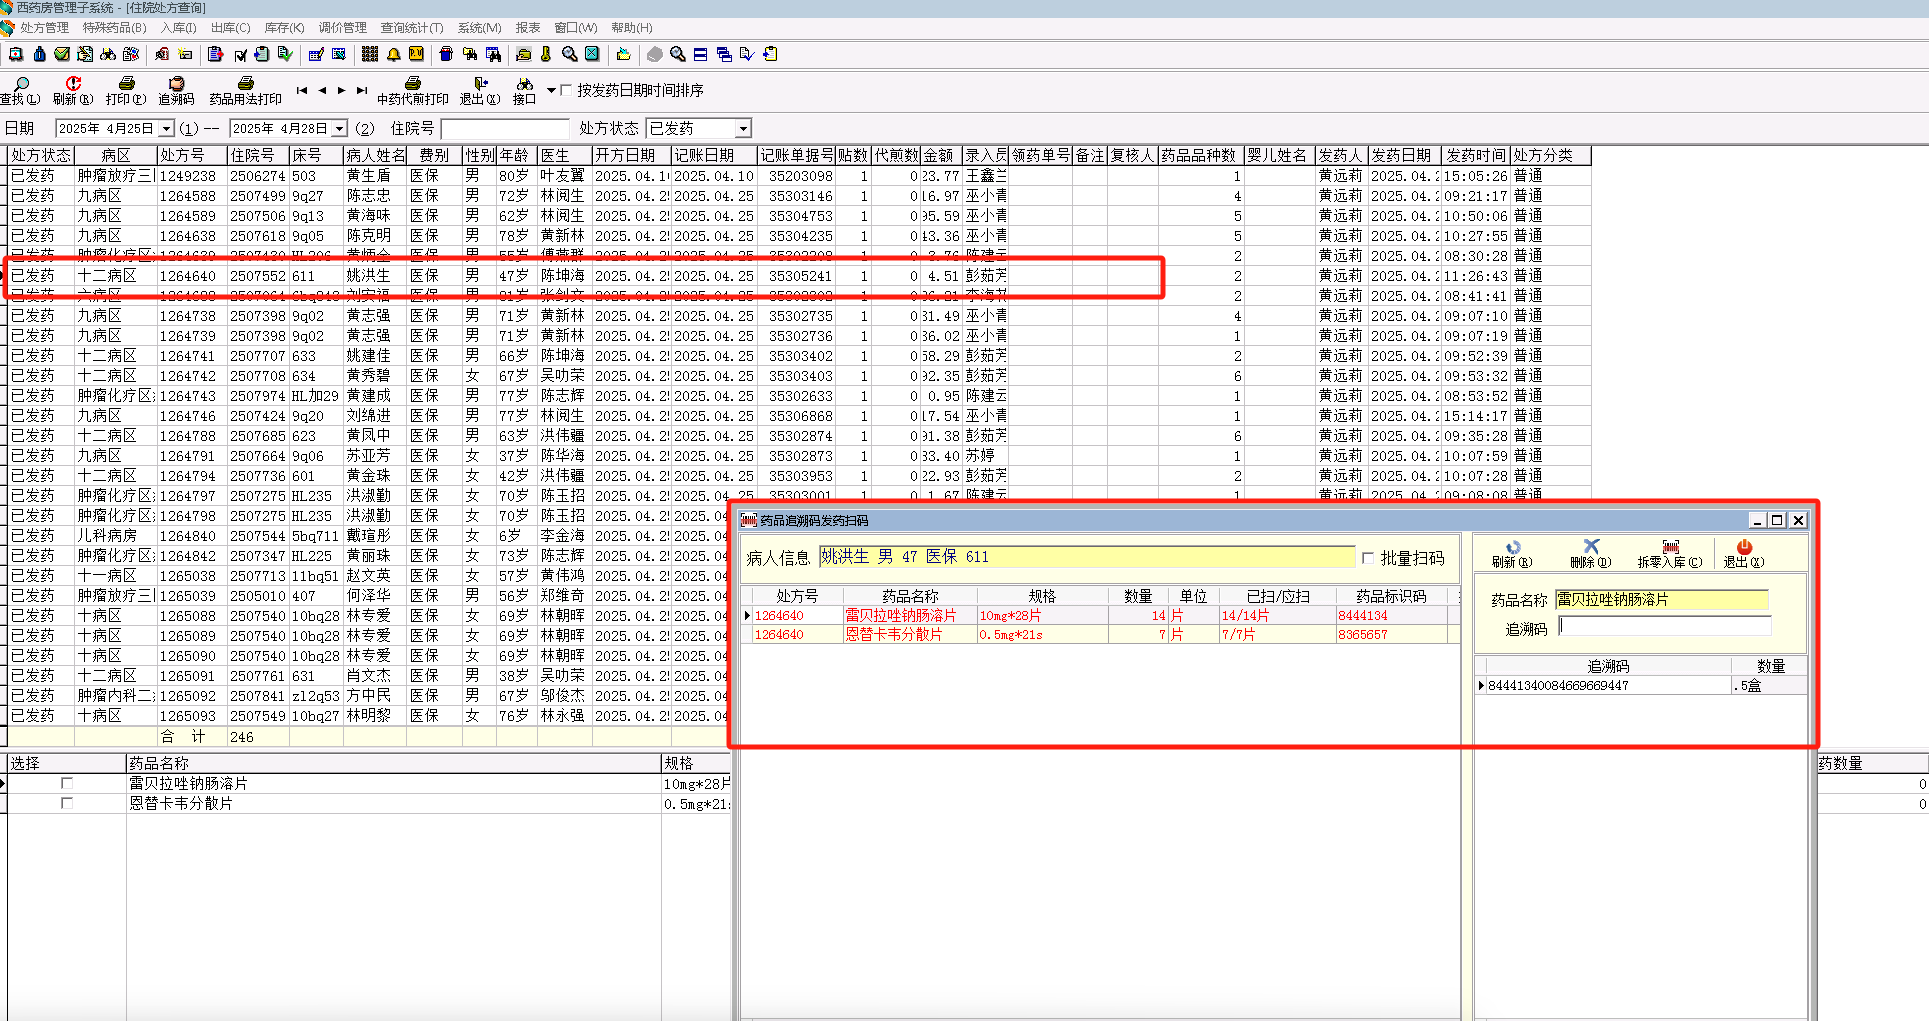The height and width of the screenshot is (1021, 1929).
Task: Open the end date dropdown showing 4月28日
Action: coord(340,129)
